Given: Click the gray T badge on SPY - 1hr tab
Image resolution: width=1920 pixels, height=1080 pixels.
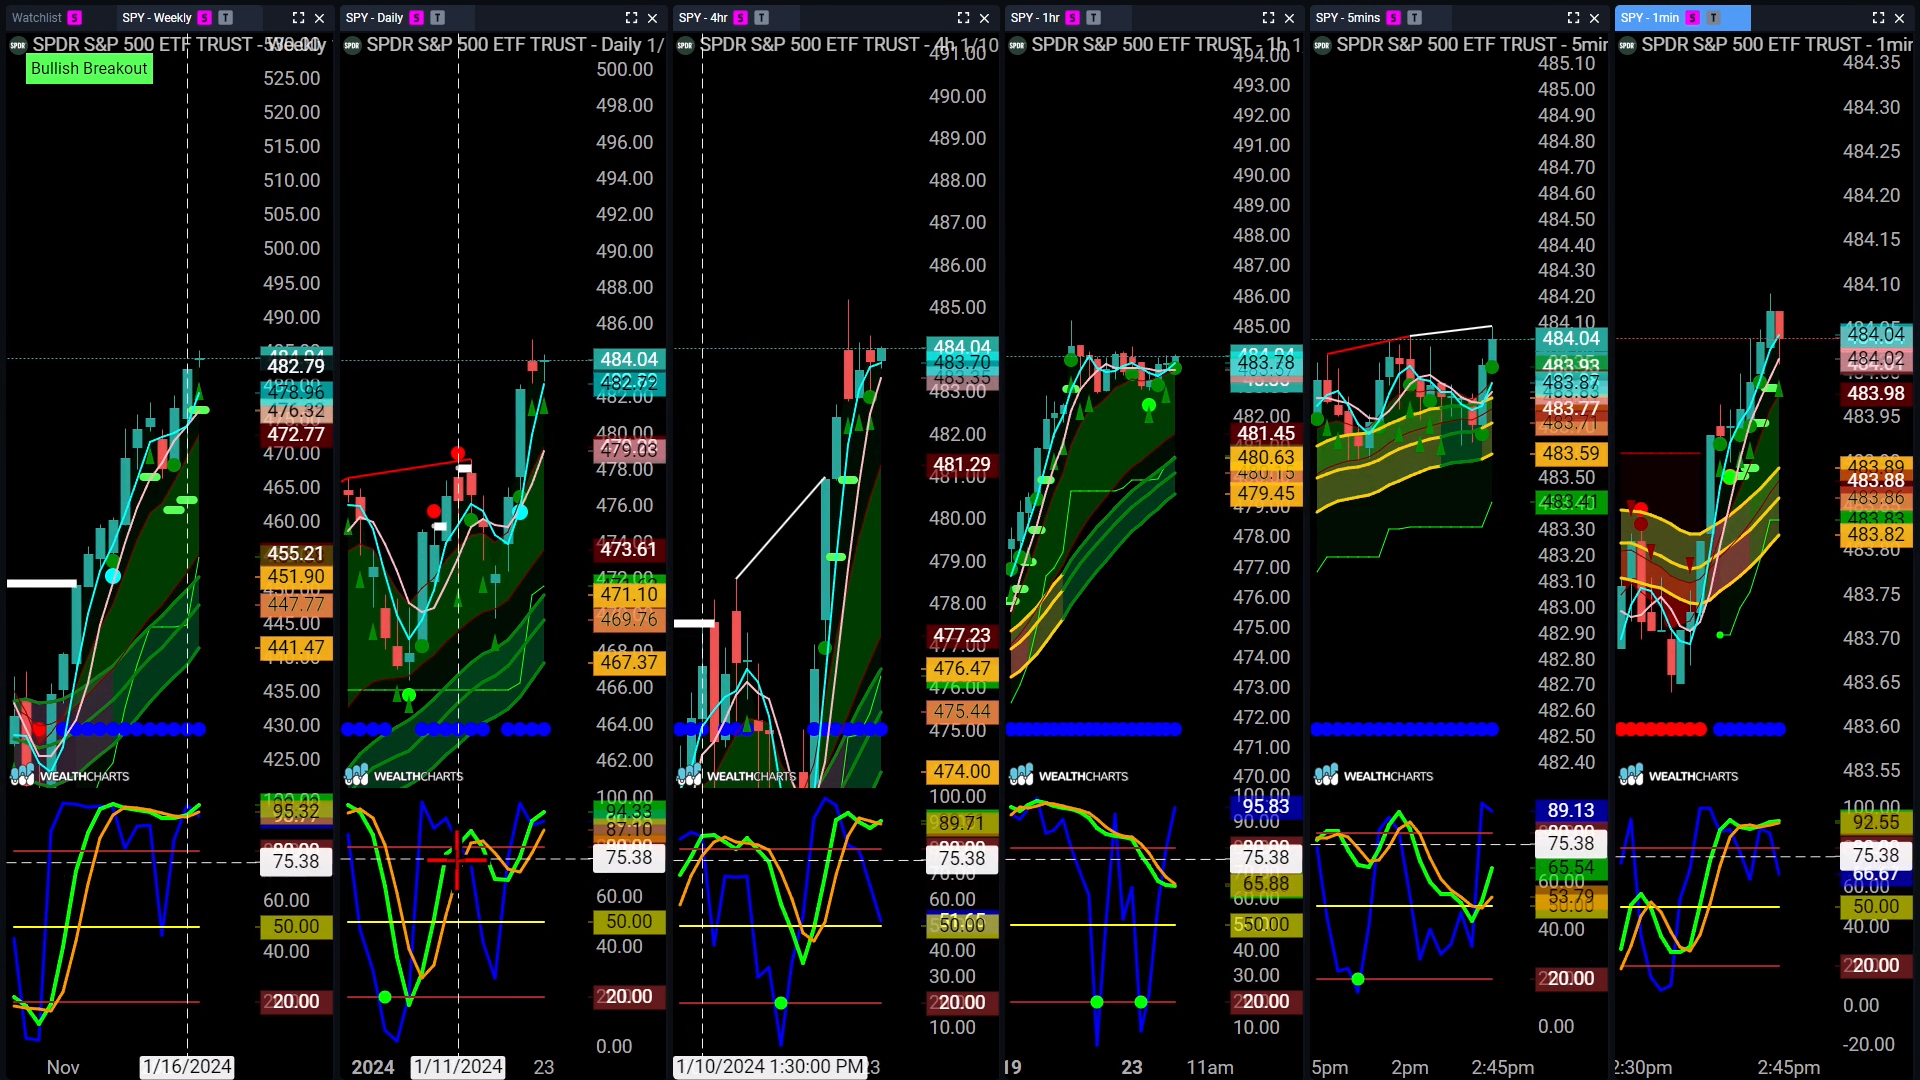Looking at the screenshot, I should click(1094, 18).
